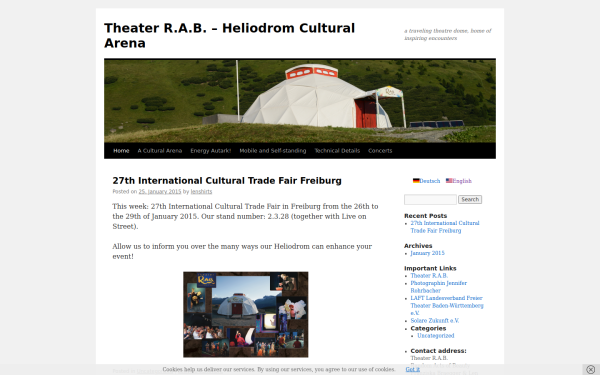600x375 pixels.
Task: Open LAFT Landesverband Freier Theater link
Action: pyautogui.click(x=447, y=305)
